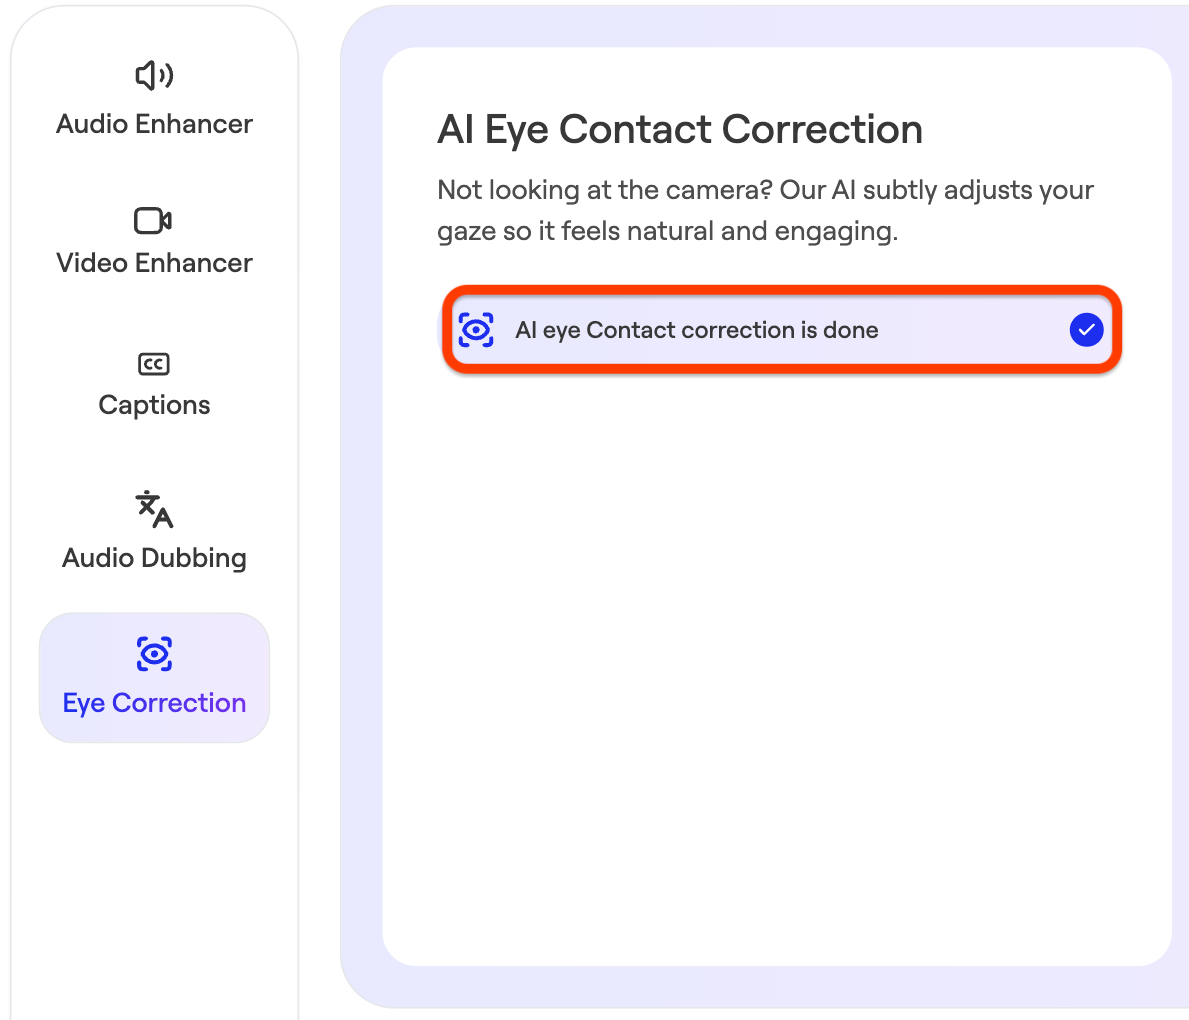Screen dimensions: 1189x1020
Task: Click eye scan icon in status row
Action: click(x=476, y=330)
